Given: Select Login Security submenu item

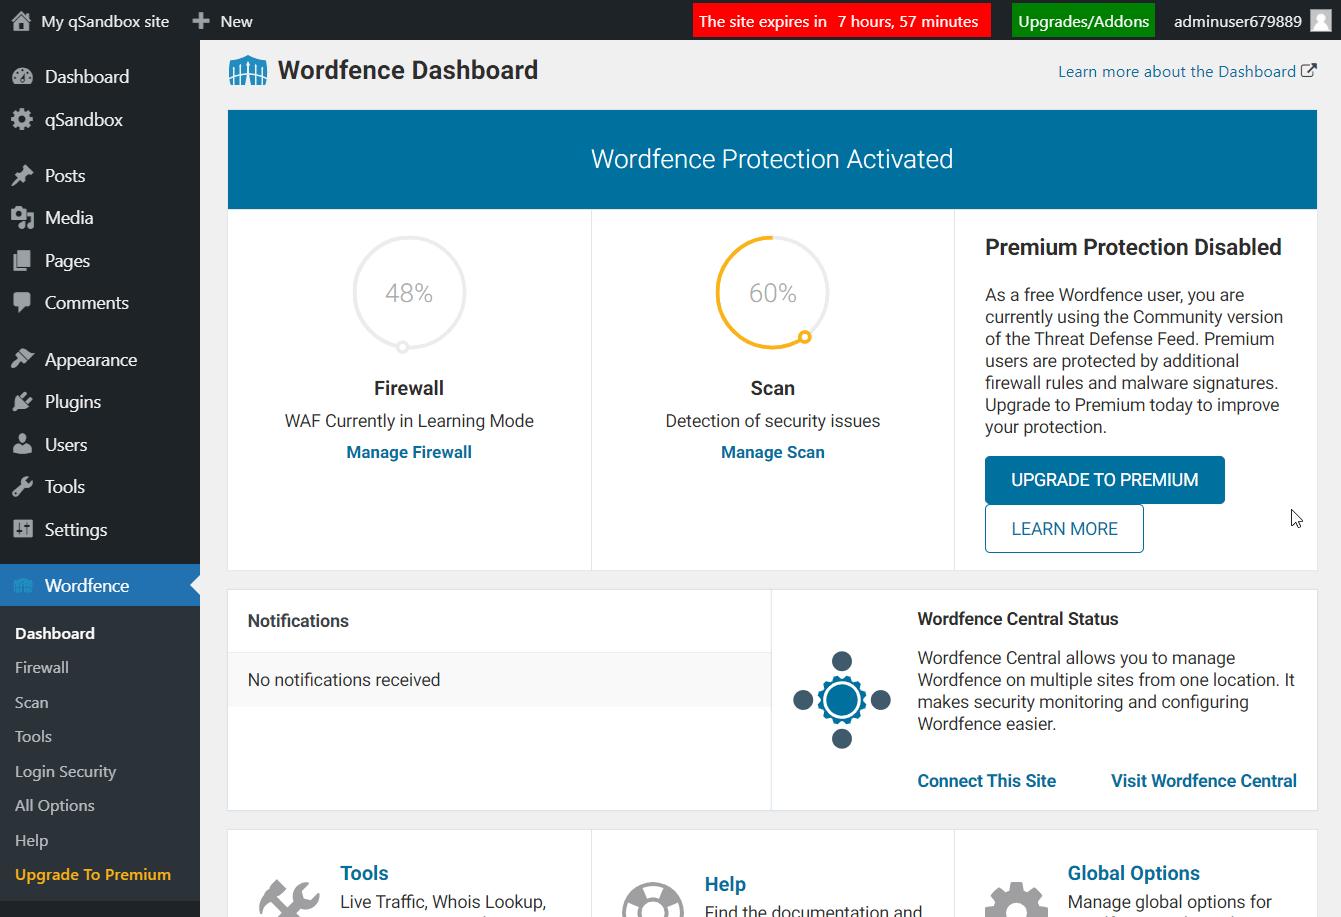Looking at the screenshot, I should click(x=65, y=772).
